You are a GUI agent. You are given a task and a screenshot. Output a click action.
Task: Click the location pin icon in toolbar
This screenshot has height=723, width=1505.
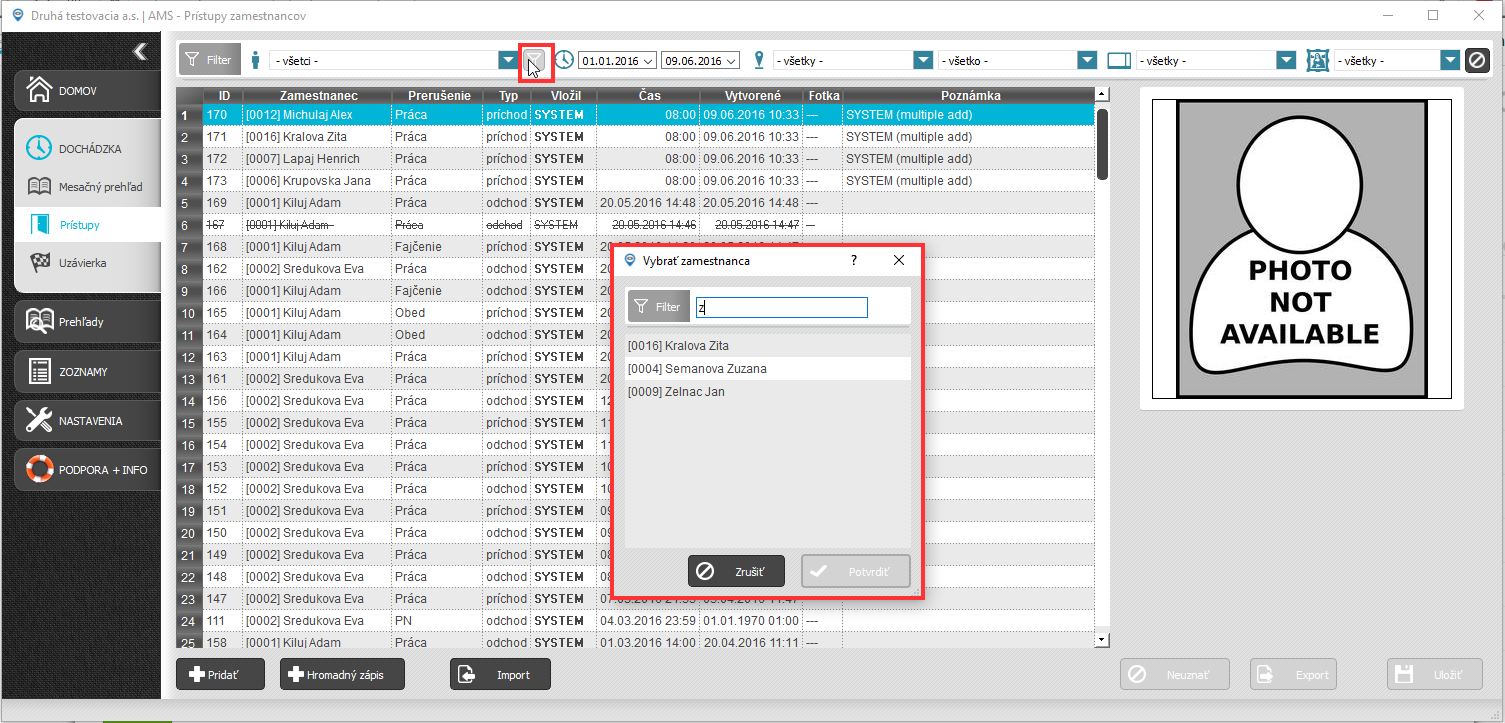[x=758, y=60]
